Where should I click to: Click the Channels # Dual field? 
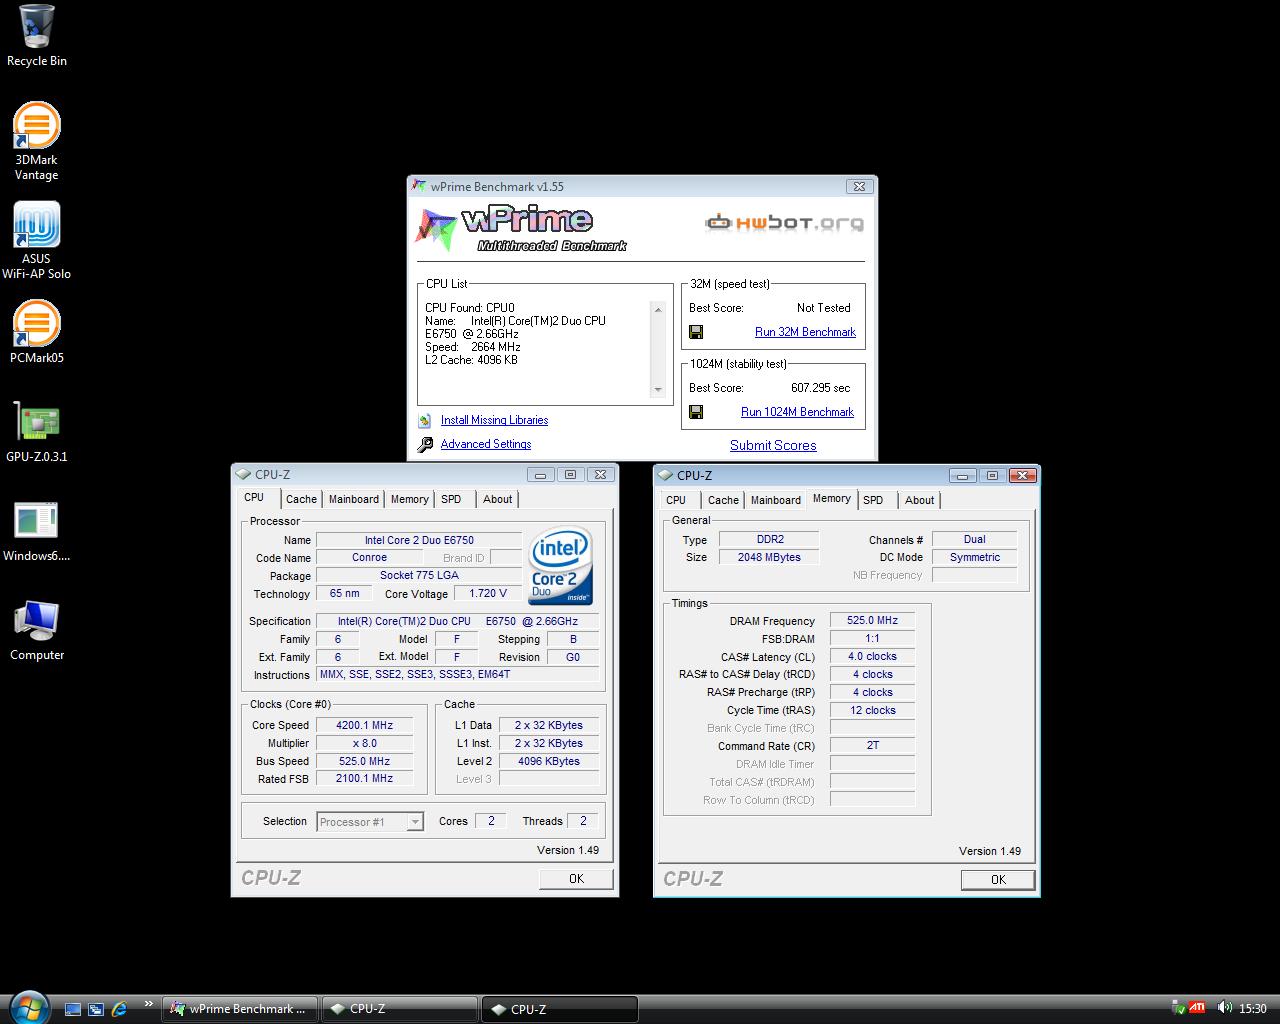coord(974,539)
